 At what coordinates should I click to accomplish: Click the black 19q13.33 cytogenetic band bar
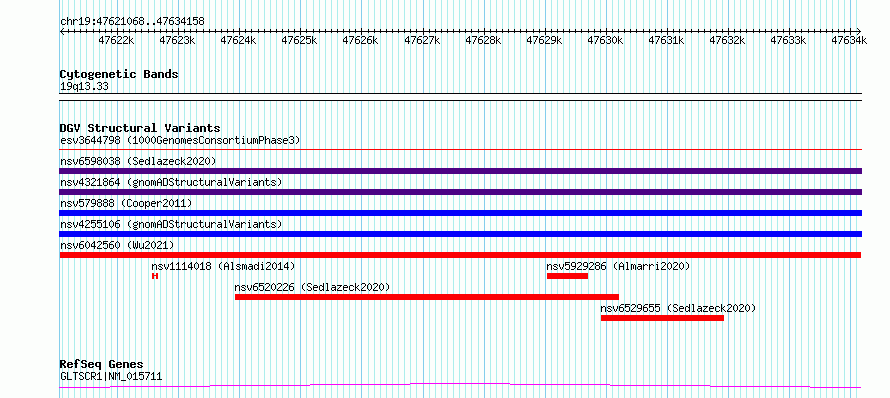[460, 97]
